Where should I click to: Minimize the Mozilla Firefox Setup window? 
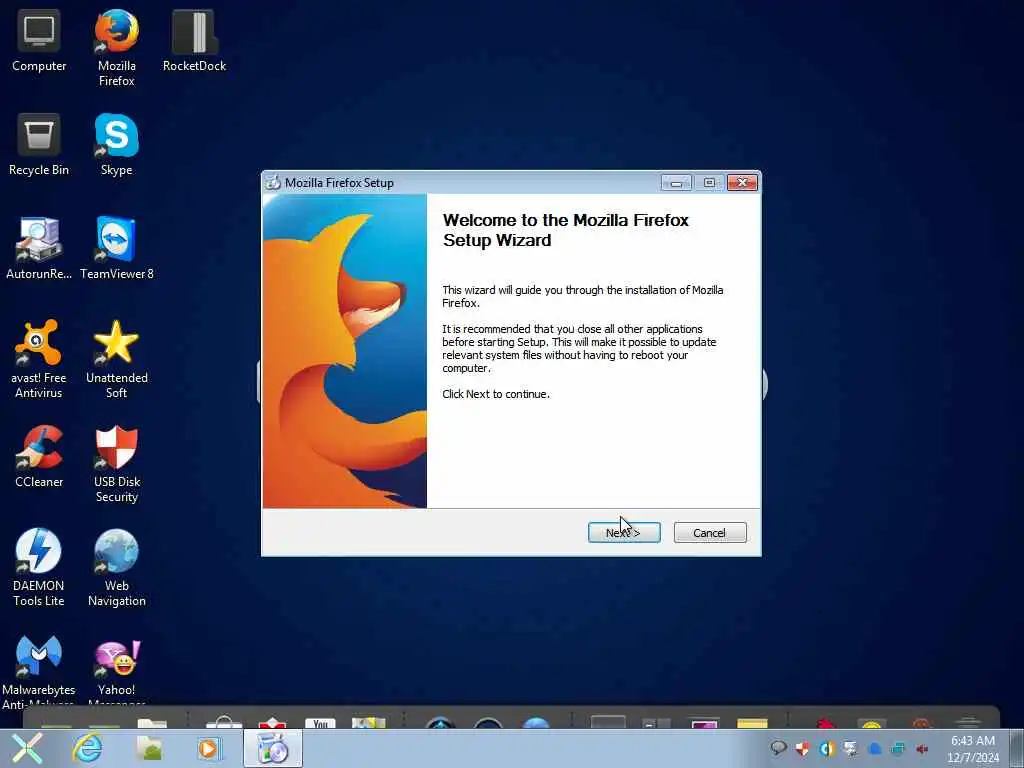(x=676, y=183)
